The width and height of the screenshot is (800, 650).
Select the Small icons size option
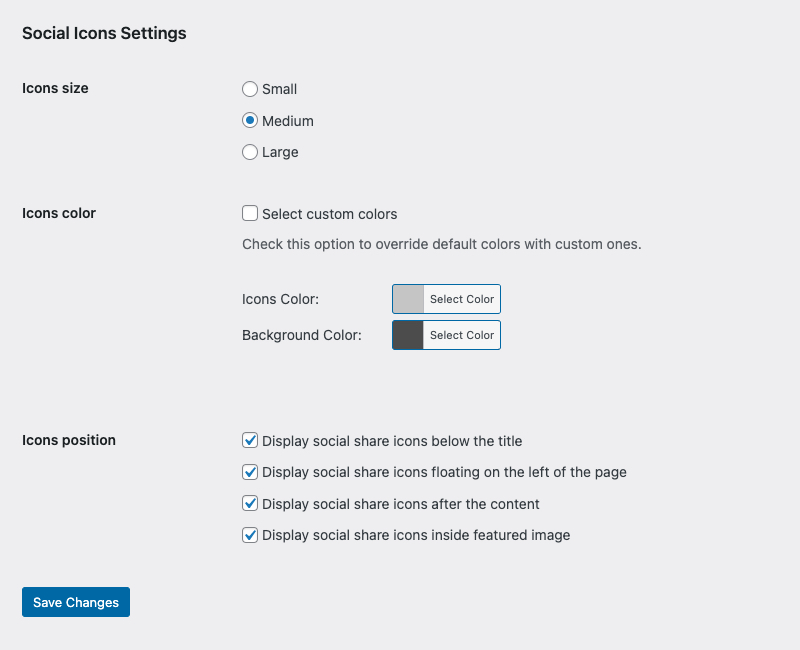tap(250, 89)
